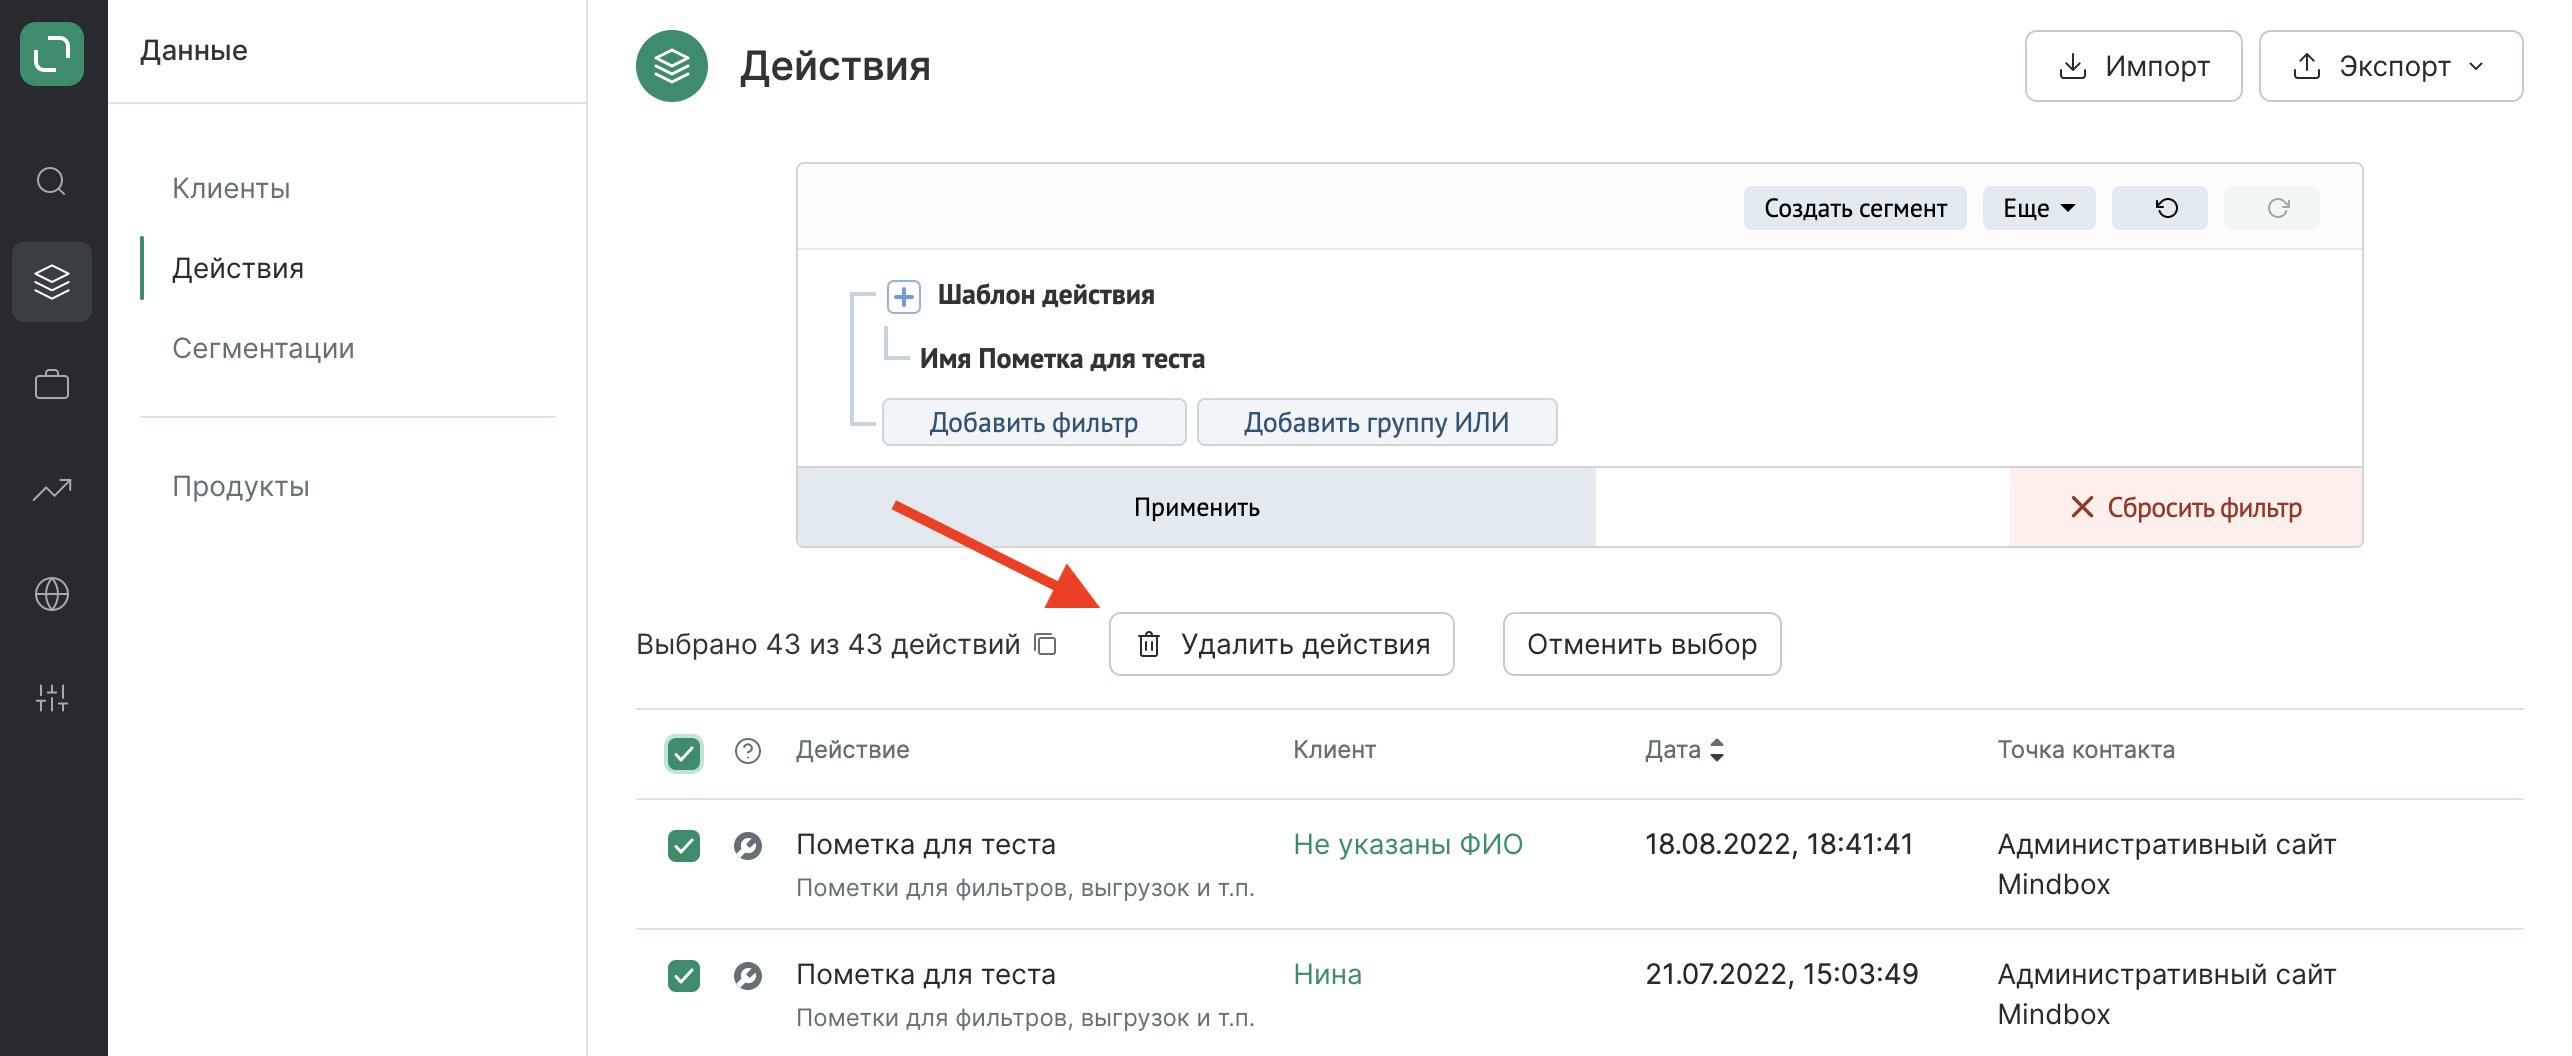Click the Данные sidebar heading
Viewport: 2572px width, 1056px height.
click(194, 50)
